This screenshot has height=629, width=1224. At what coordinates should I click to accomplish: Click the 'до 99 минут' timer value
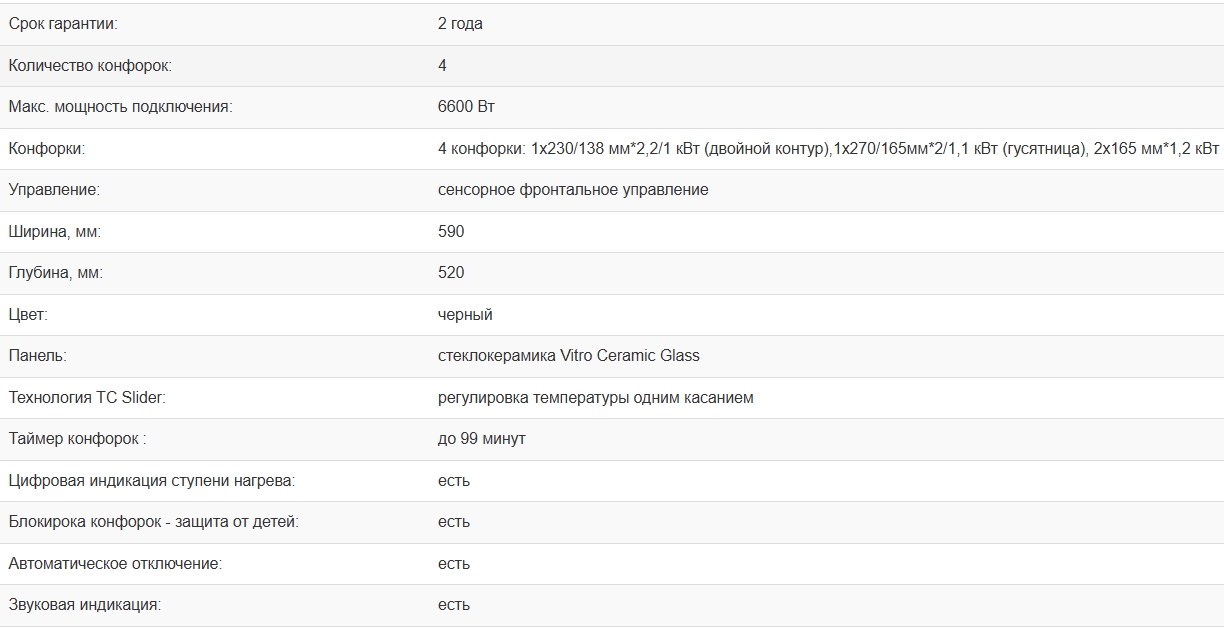[482, 439]
